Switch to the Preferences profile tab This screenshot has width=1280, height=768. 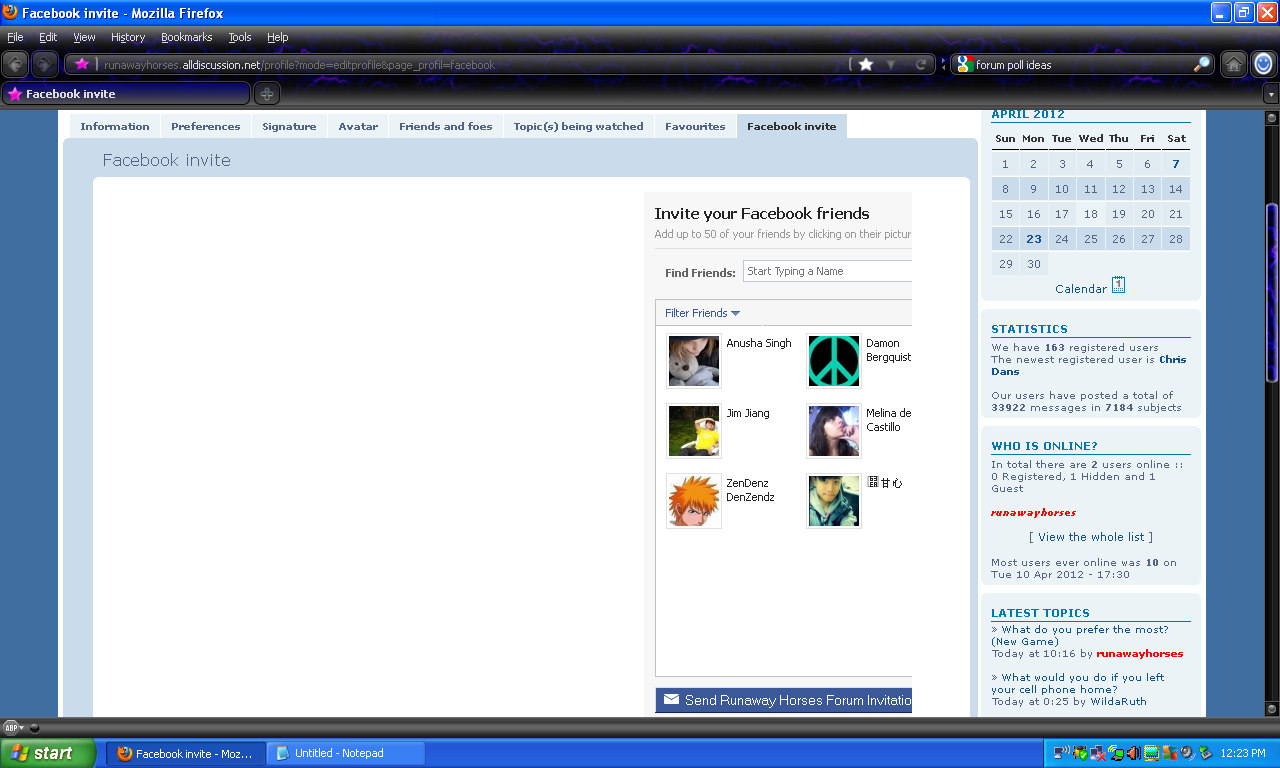[x=206, y=126]
